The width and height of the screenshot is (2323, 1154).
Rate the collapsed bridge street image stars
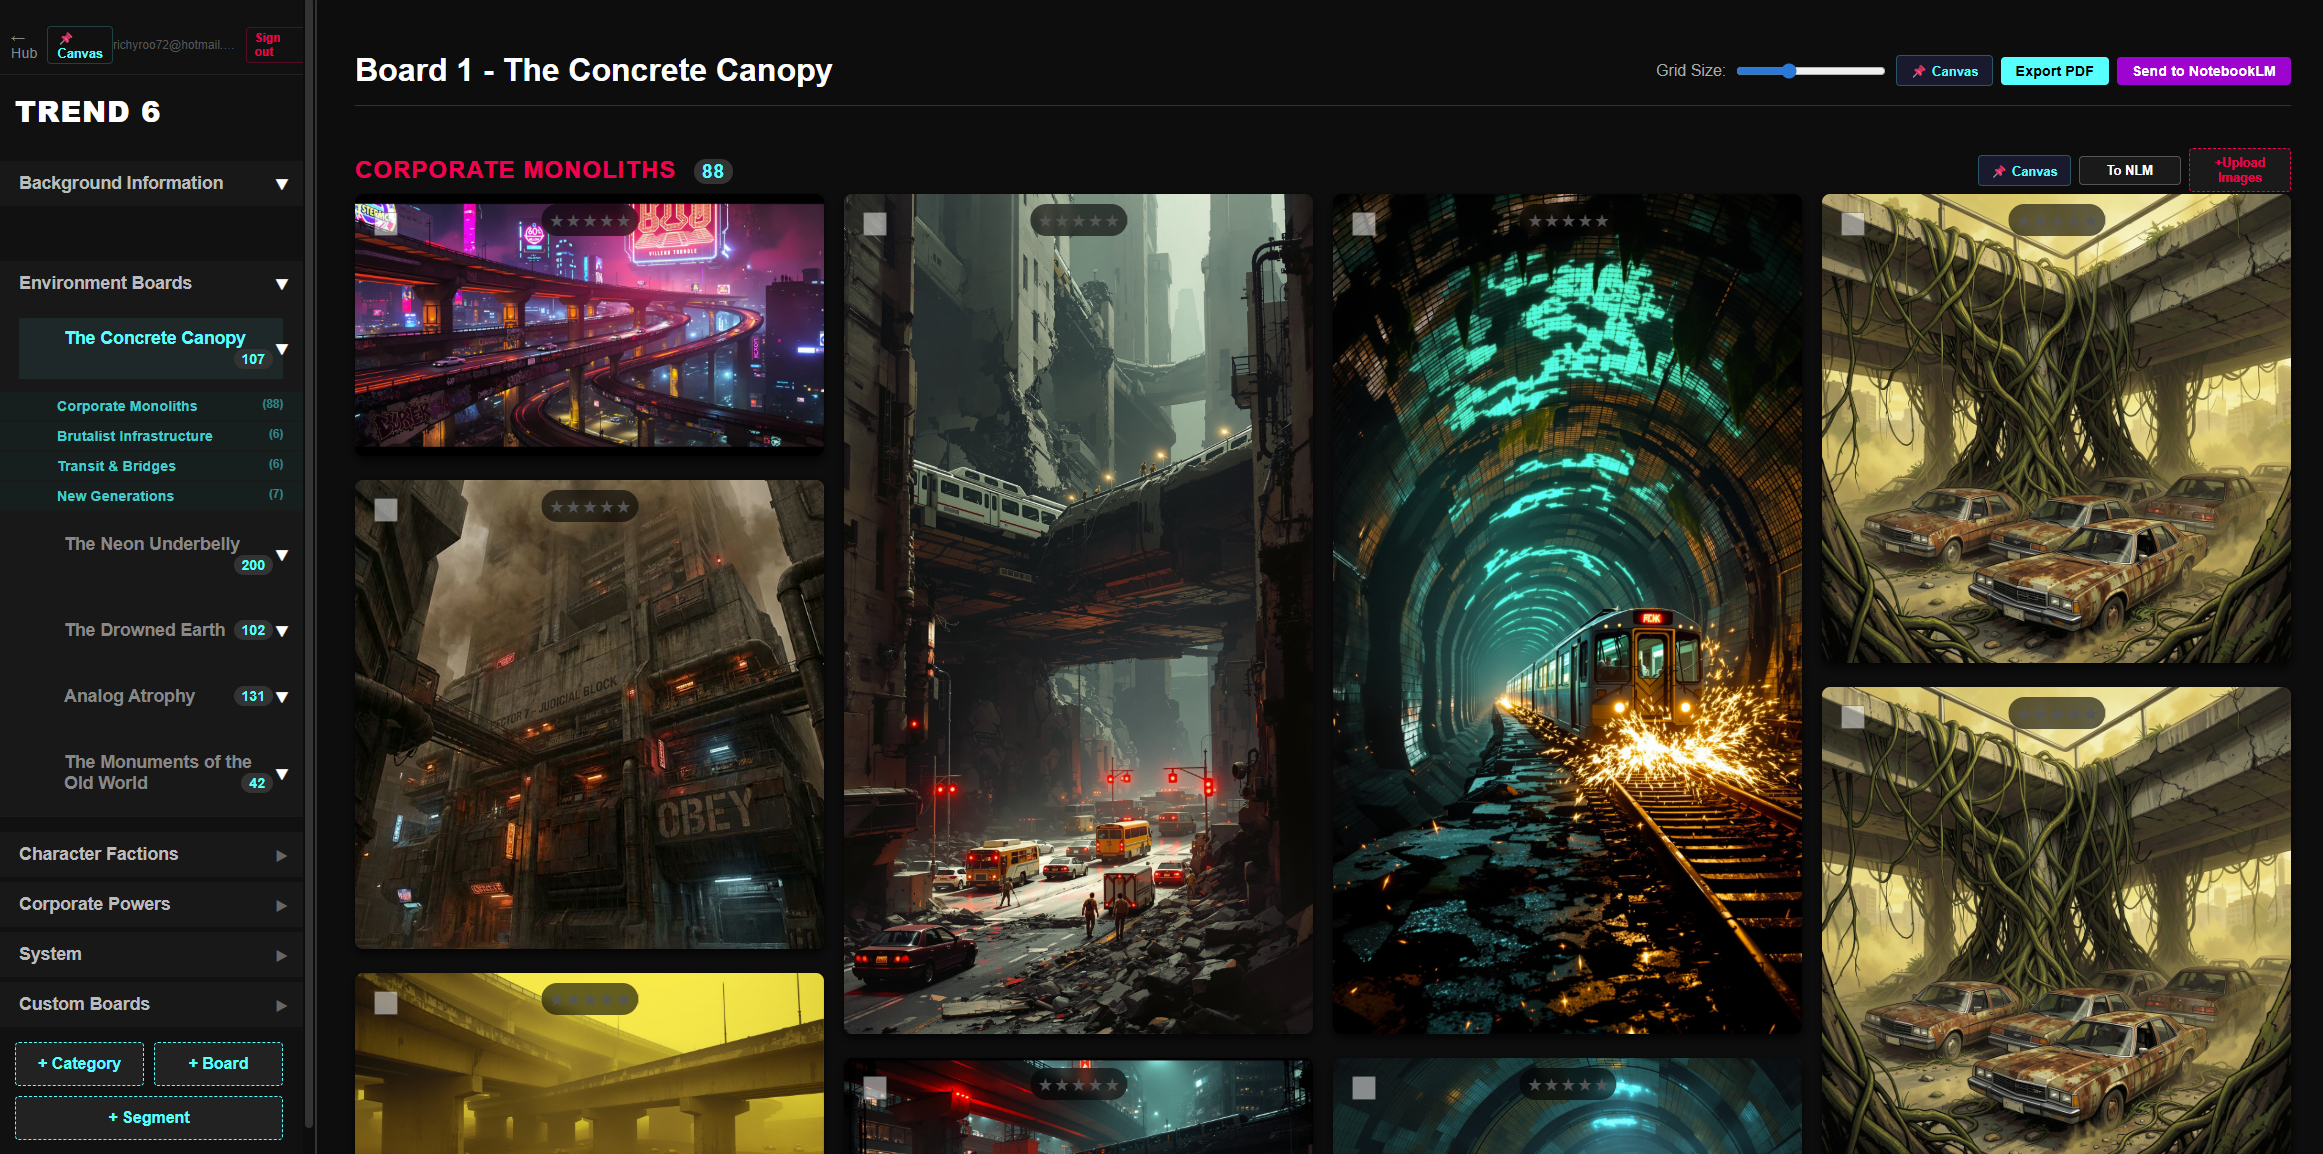click(1078, 221)
